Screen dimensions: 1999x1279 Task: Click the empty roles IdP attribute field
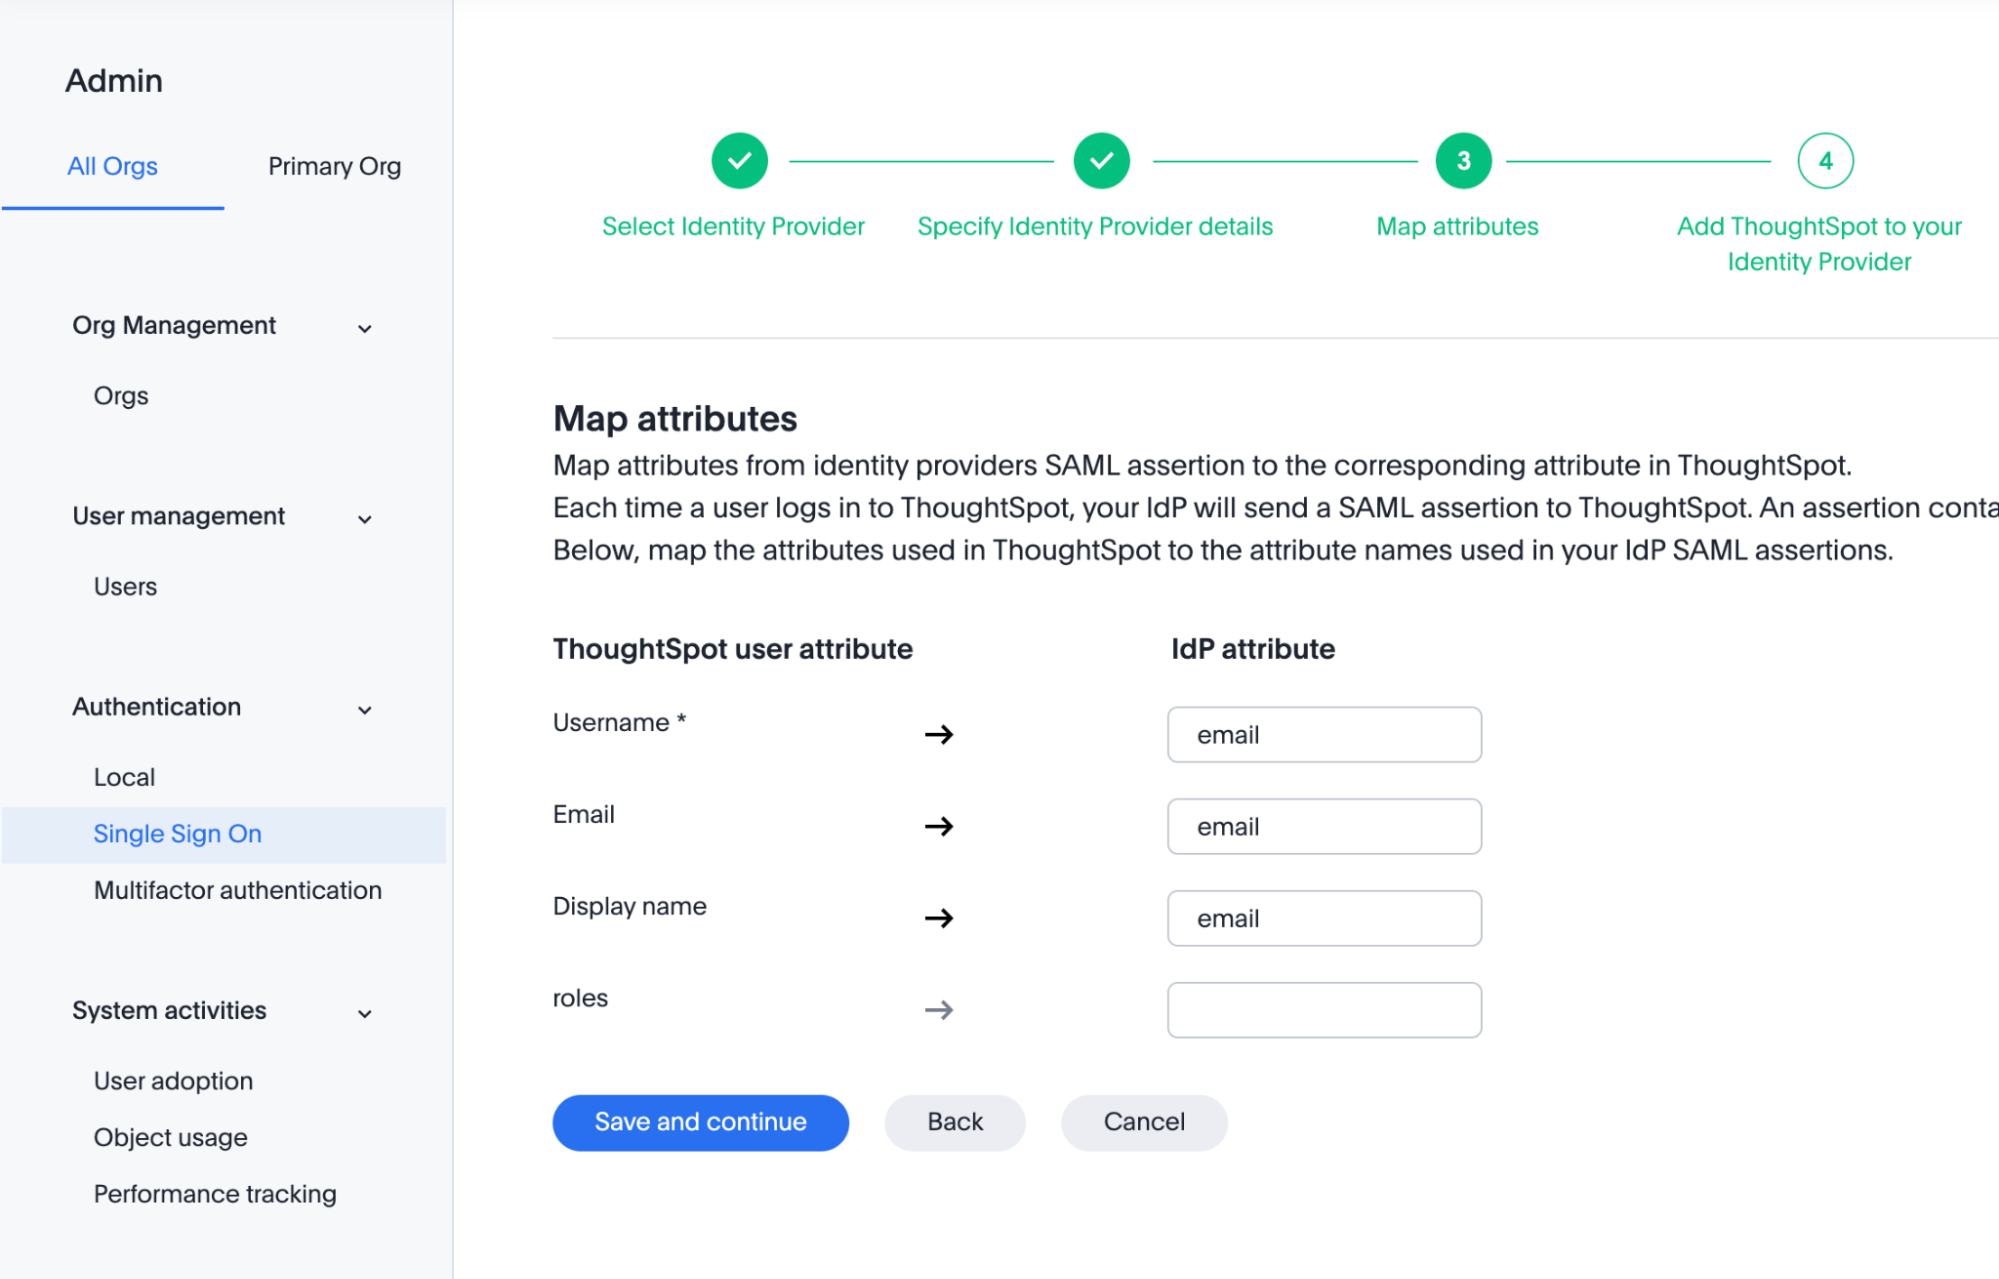(1324, 1010)
